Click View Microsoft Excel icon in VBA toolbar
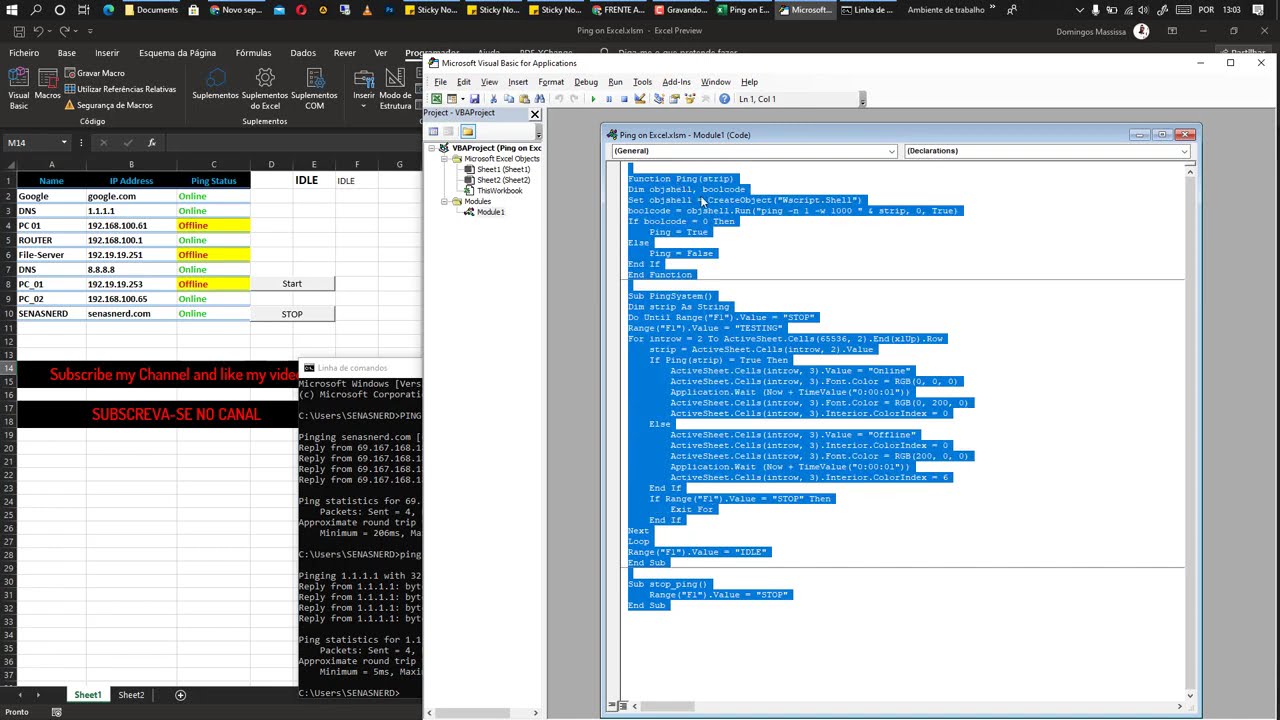The height and width of the screenshot is (720, 1280). coord(436,99)
